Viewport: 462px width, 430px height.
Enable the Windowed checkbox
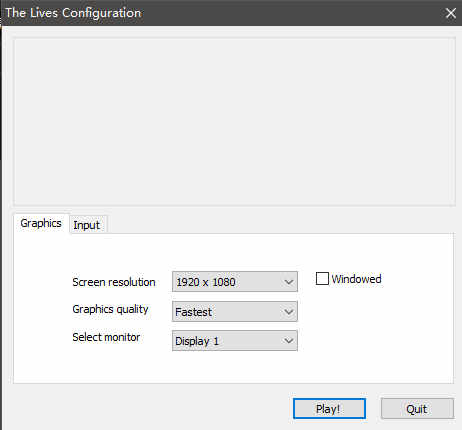click(x=322, y=279)
